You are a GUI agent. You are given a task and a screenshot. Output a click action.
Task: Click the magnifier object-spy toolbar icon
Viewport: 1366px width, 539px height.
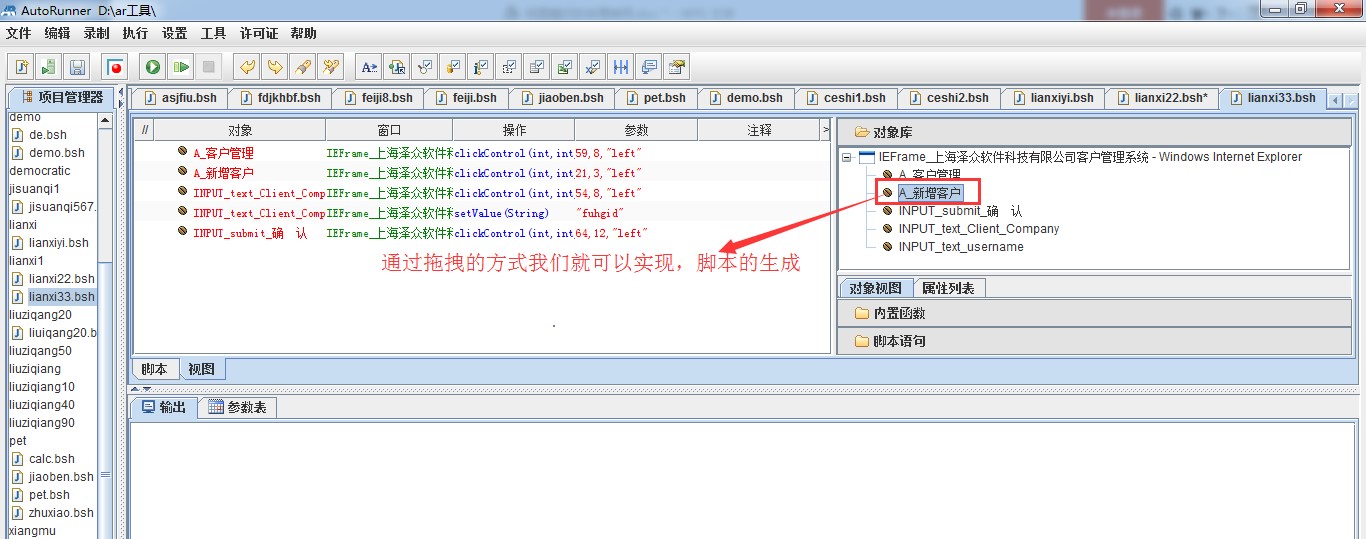click(x=397, y=67)
